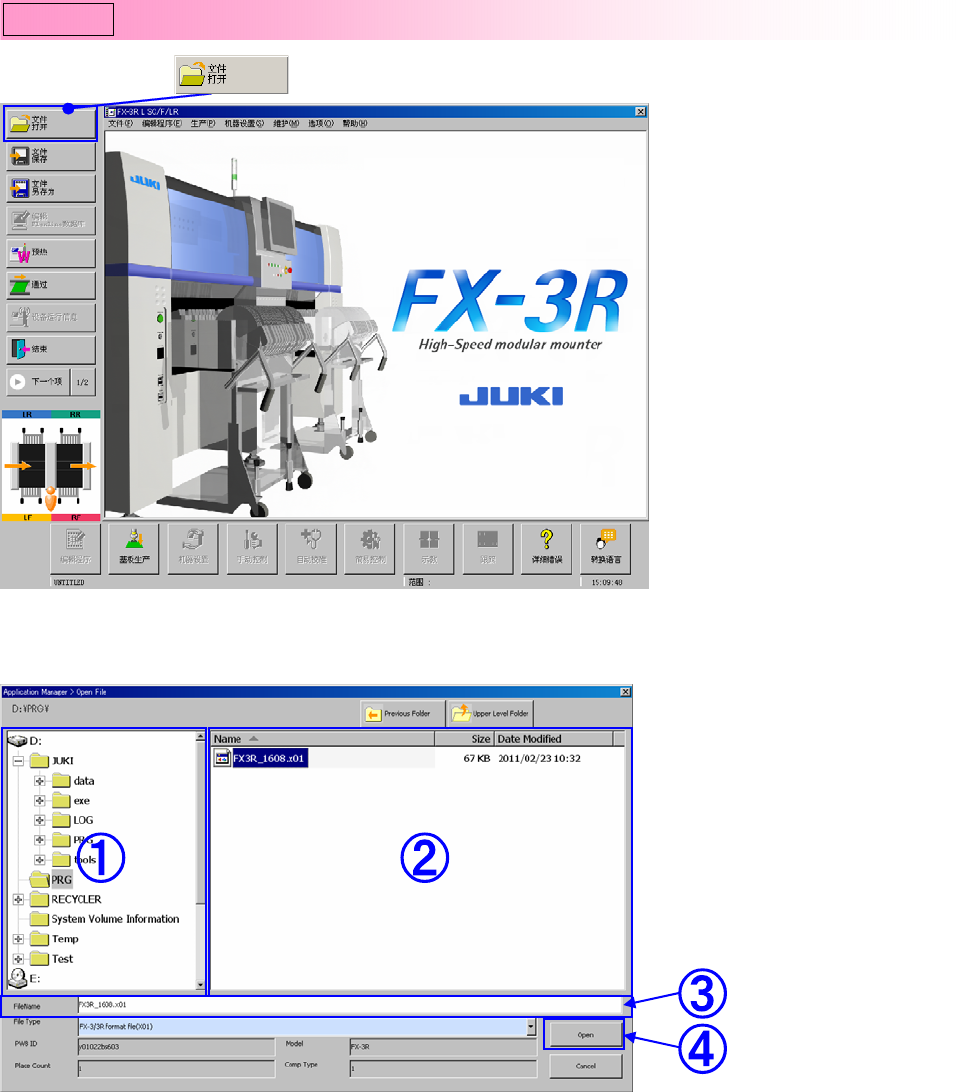Viewport: 956px width, 1092px height.
Task: Sort by the Size column header
Action: coord(464,739)
